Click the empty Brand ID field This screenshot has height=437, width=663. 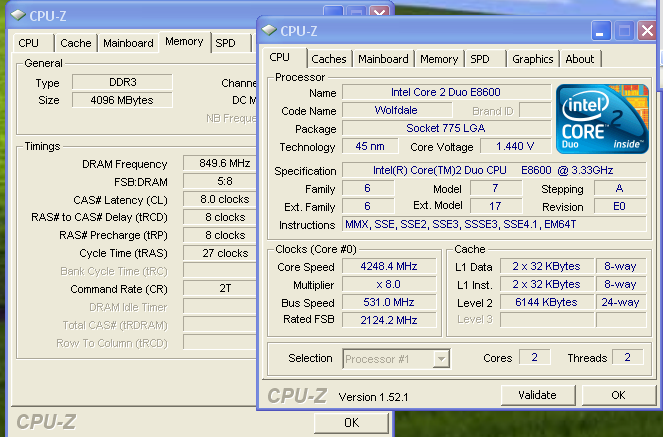coord(535,110)
